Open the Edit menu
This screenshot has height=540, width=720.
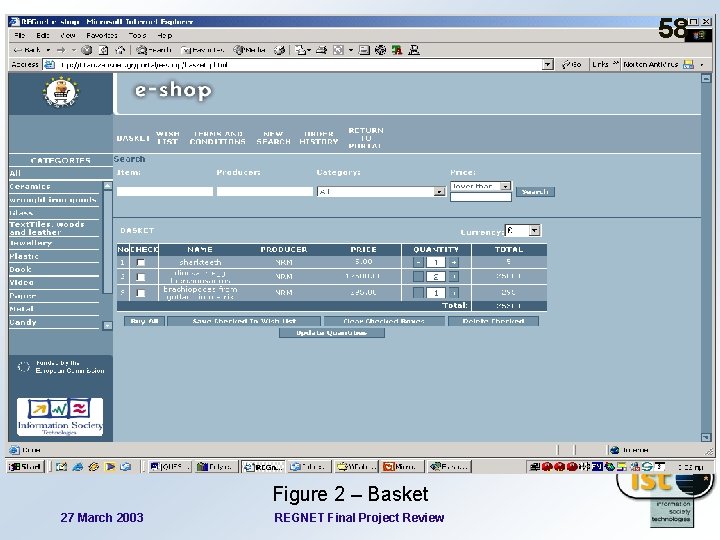pos(43,35)
